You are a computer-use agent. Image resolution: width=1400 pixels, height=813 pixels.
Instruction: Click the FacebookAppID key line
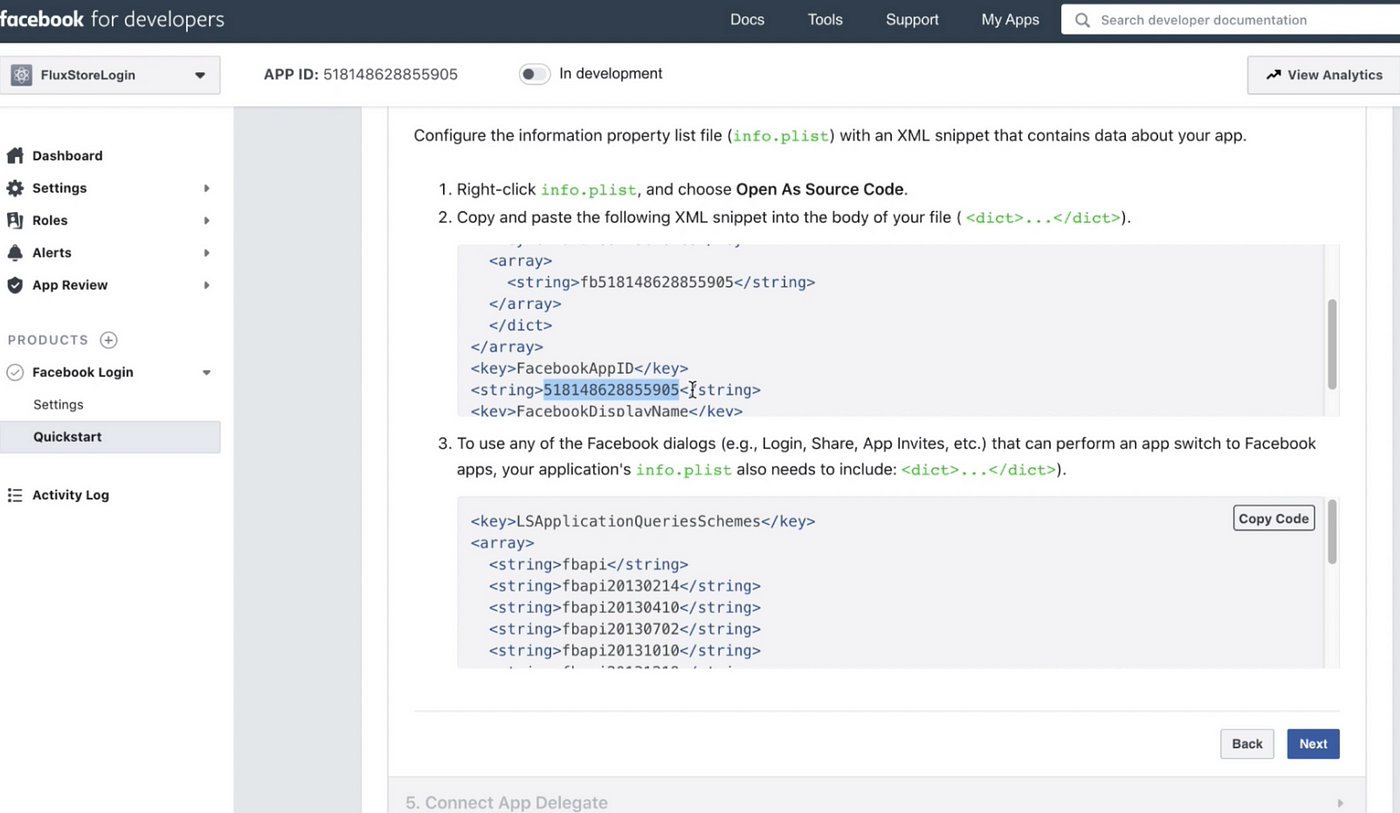579,368
